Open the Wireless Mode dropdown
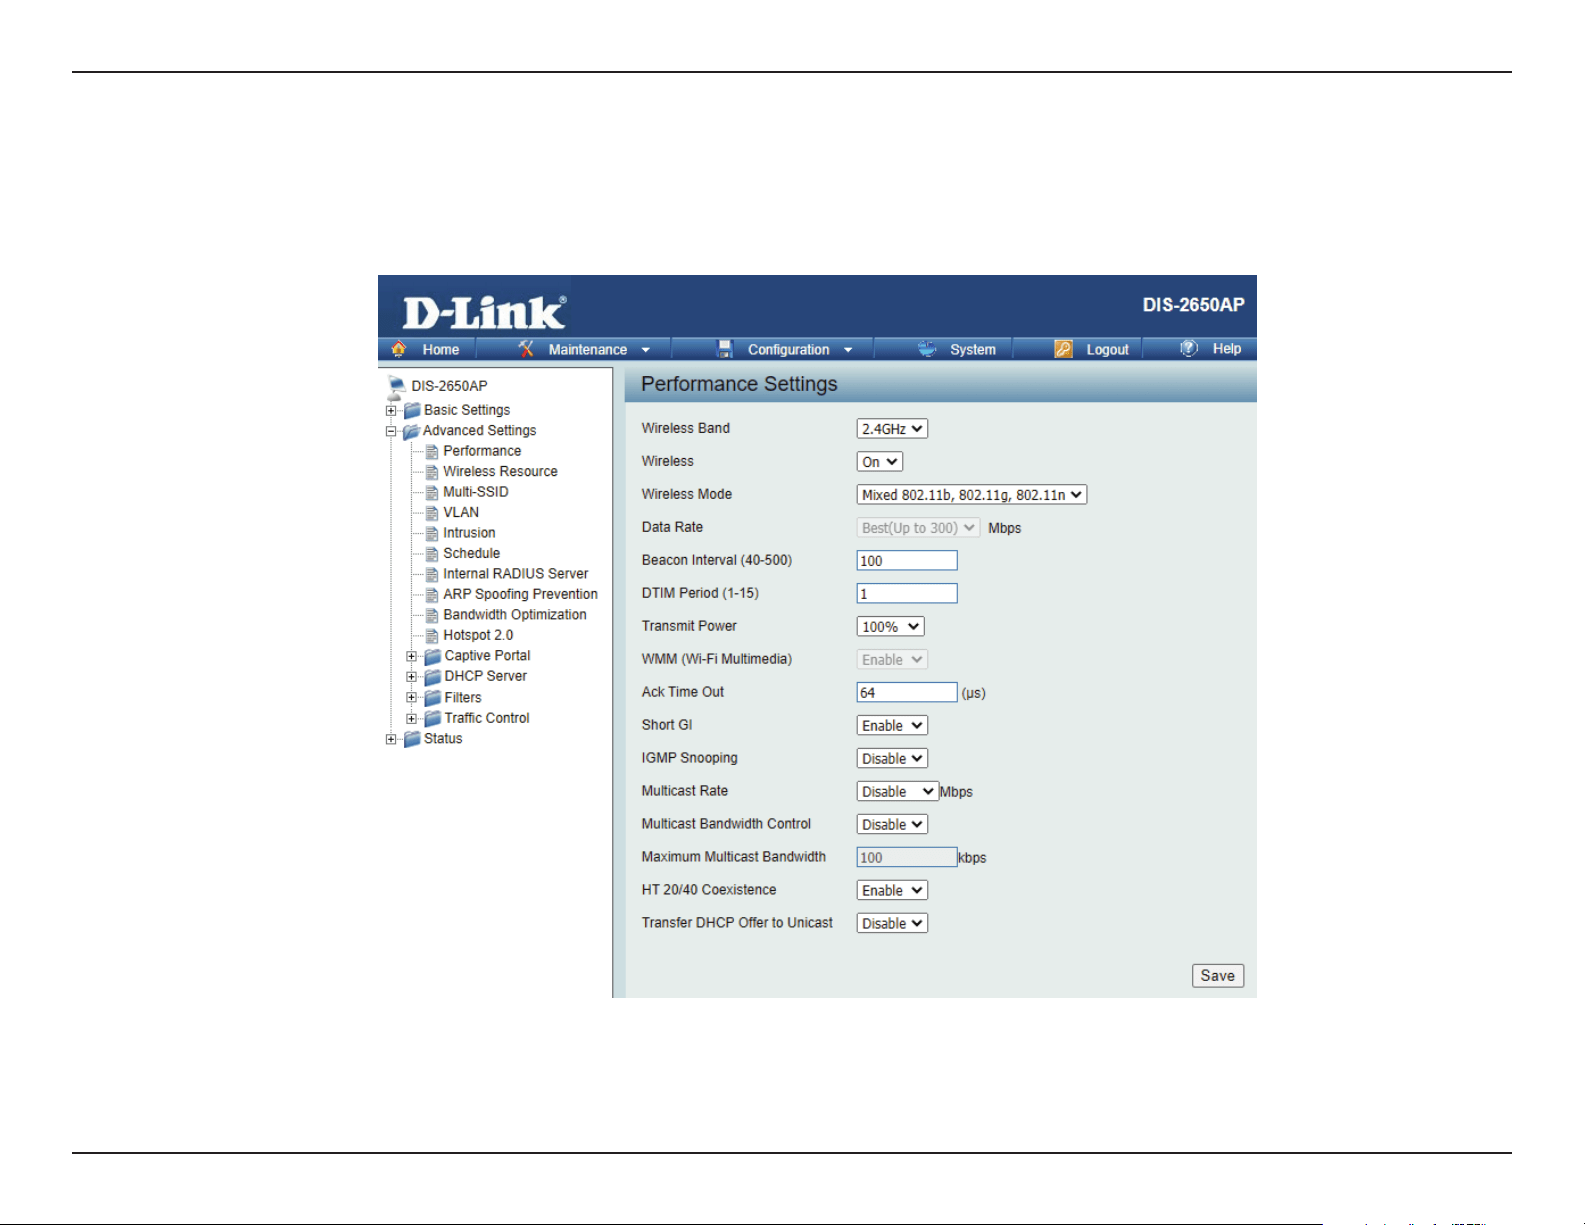The image size is (1585, 1225). click(972, 495)
